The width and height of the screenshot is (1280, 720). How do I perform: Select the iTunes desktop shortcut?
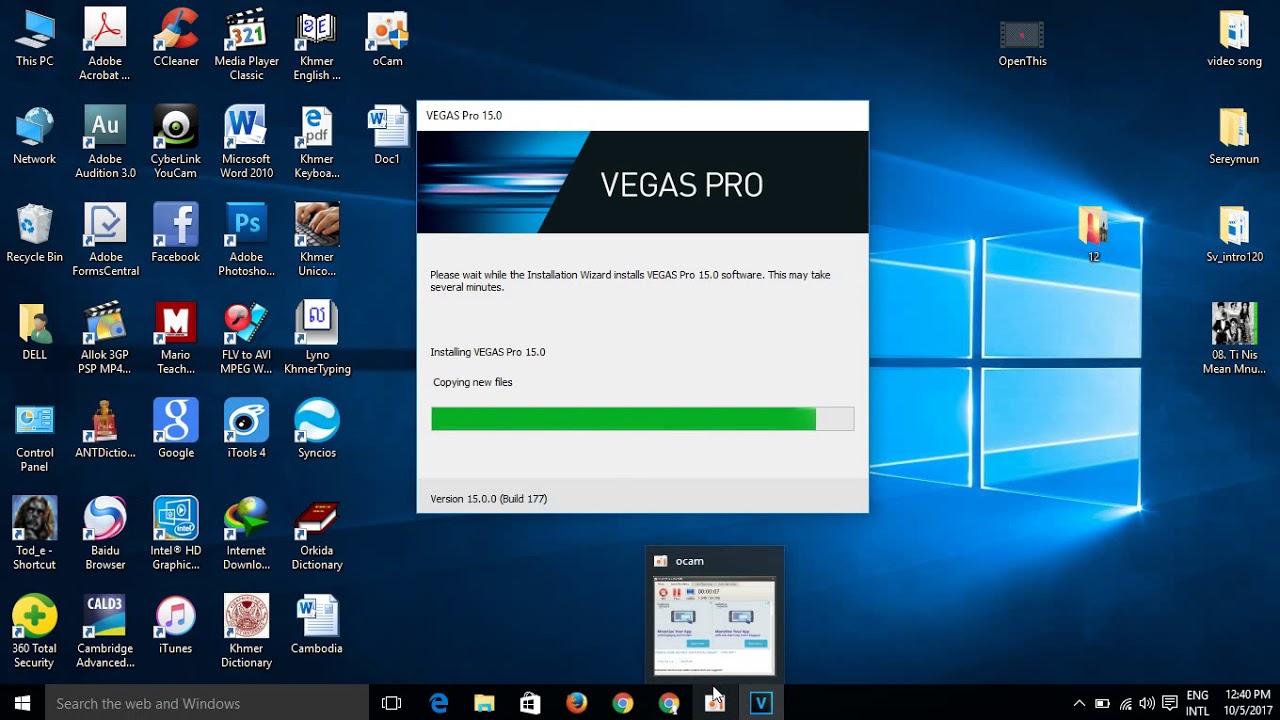click(176, 626)
